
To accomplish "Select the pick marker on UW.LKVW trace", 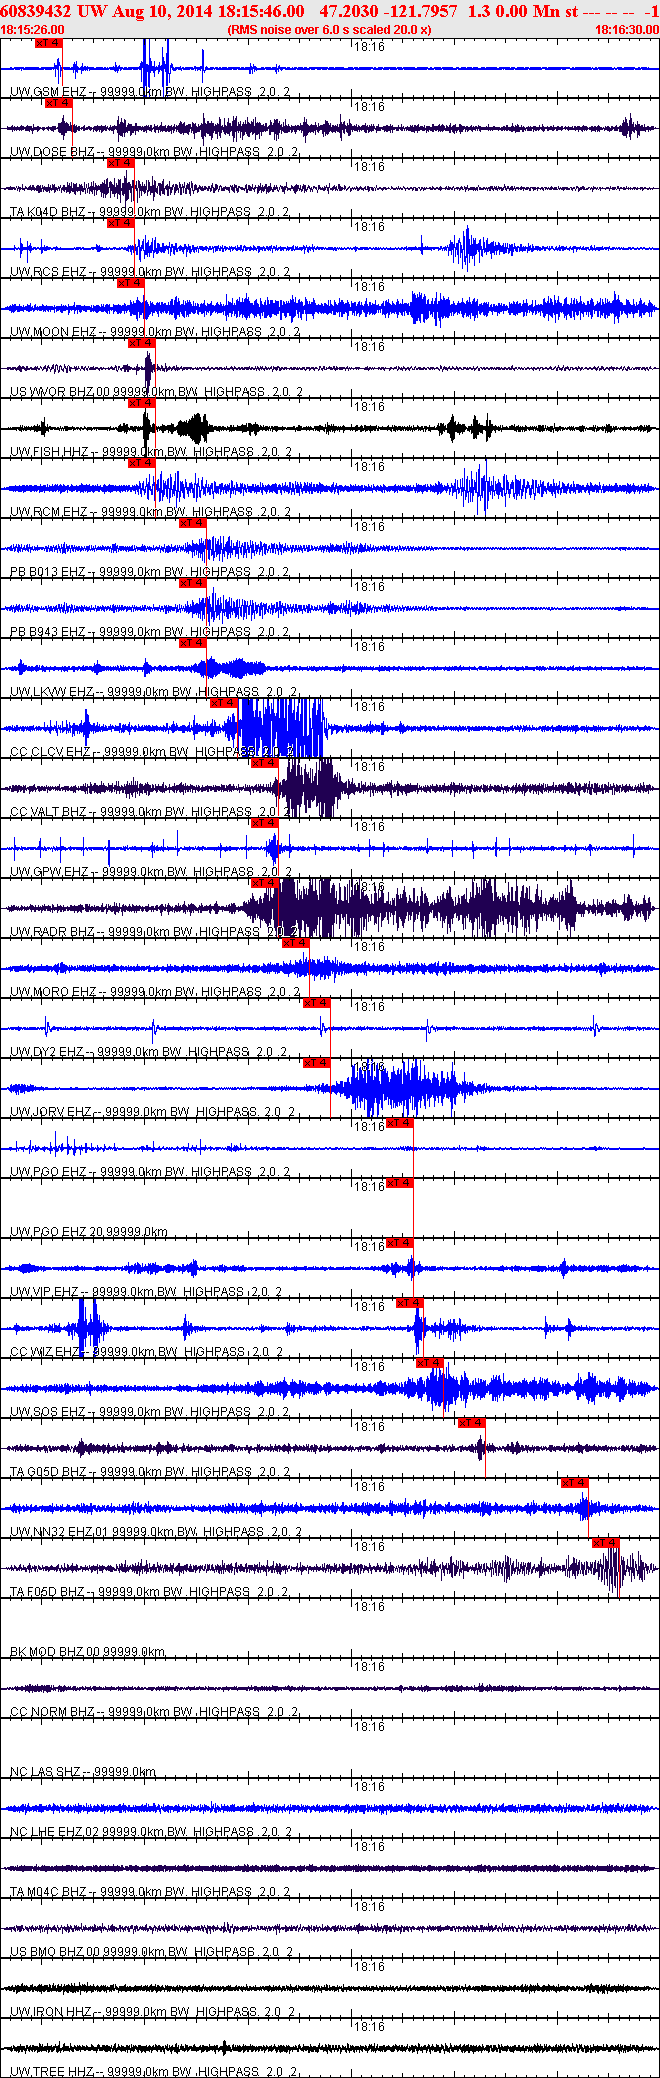I will (x=192, y=643).
